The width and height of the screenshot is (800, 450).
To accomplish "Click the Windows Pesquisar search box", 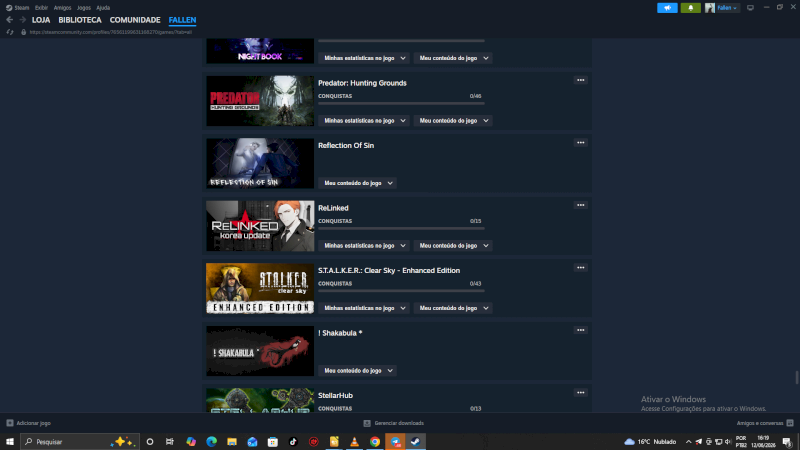I will (80, 442).
